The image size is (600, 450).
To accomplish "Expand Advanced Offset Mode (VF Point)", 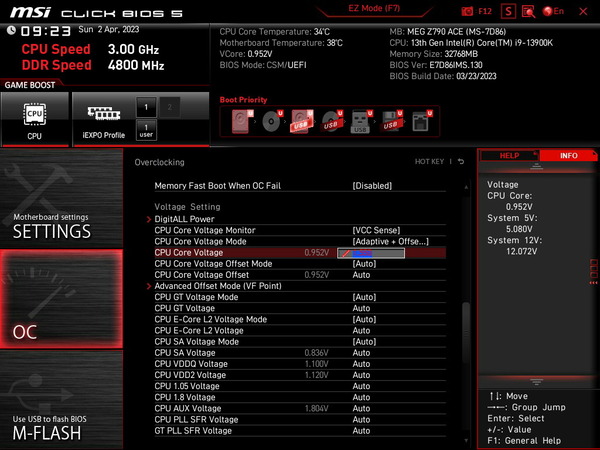I will [x=217, y=286].
